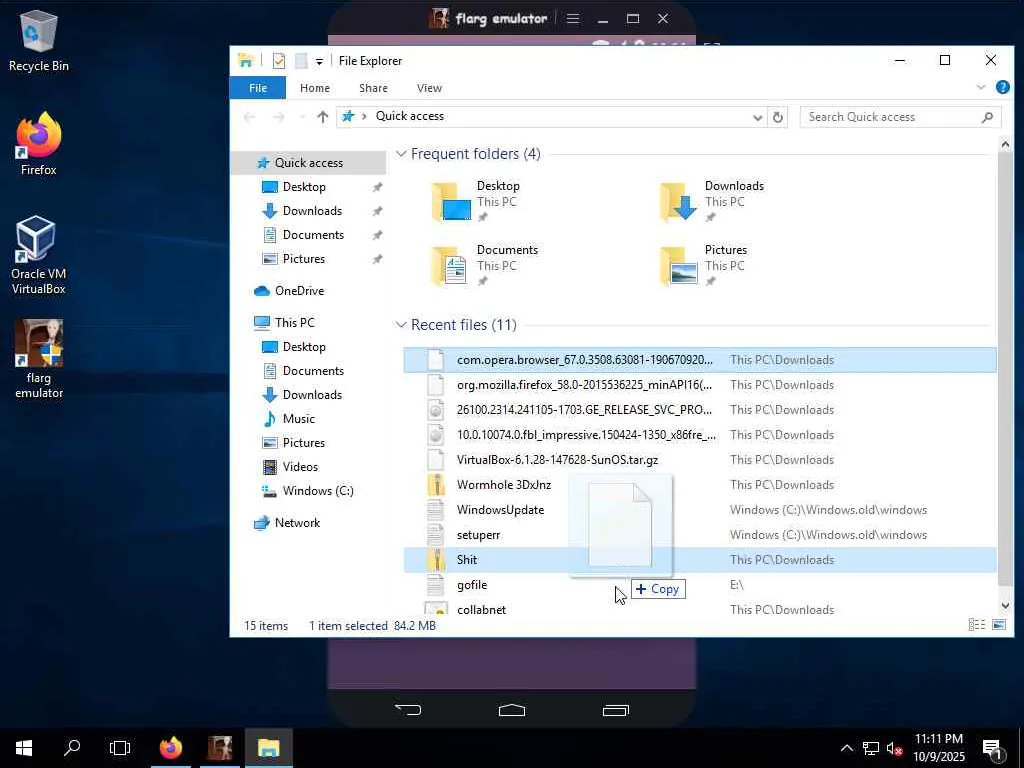Open the File ribbon tab
Viewport: 1024px width, 768px height.
pyautogui.click(x=258, y=88)
